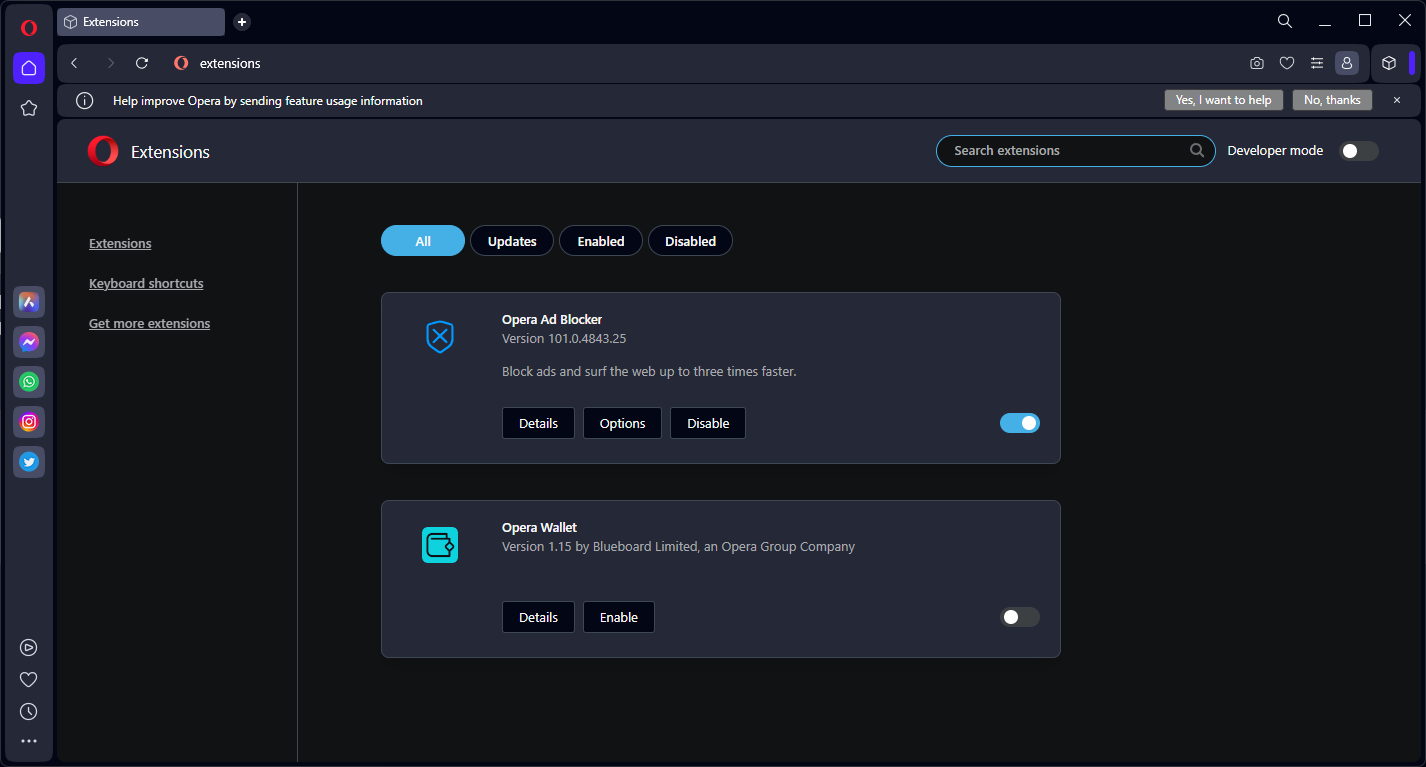
Task: Open Twitter in the sidebar
Action: (29, 462)
